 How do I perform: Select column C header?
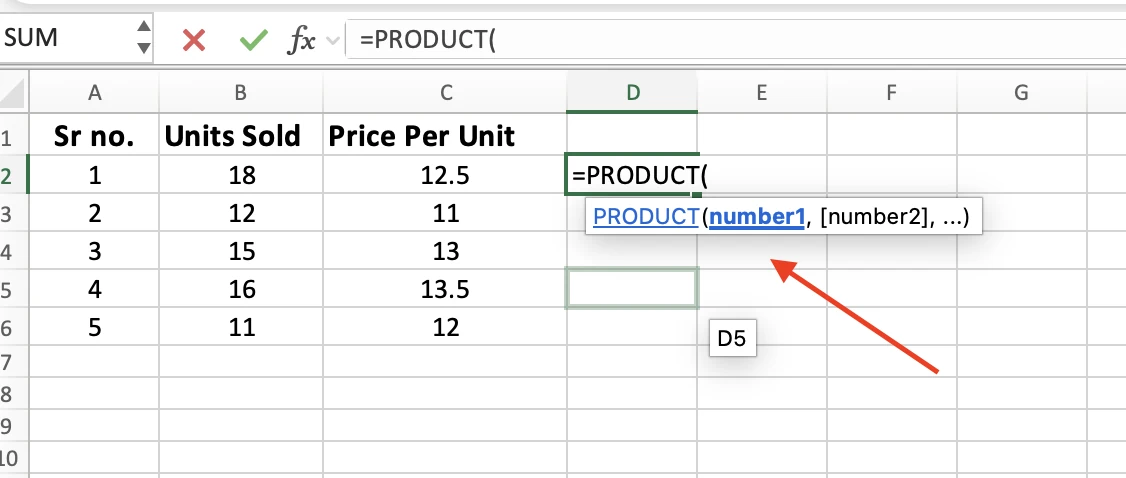[445, 92]
